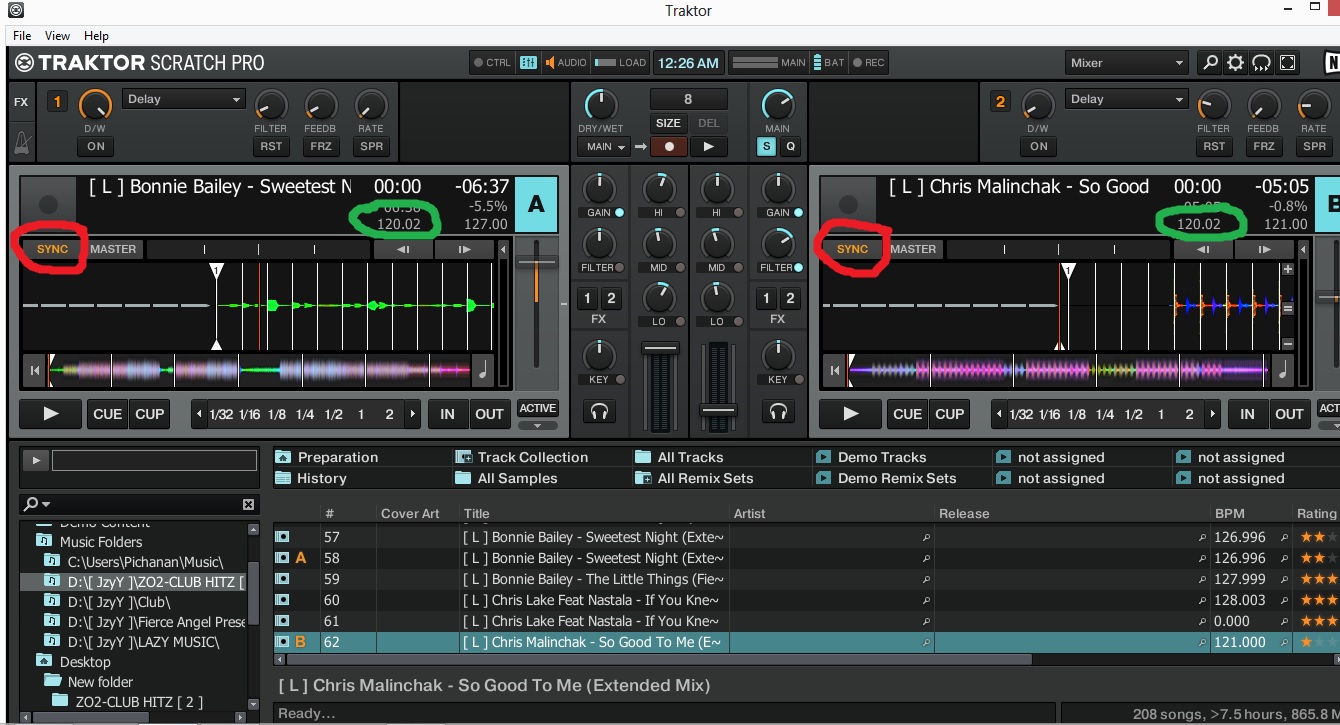This screenshot has width=1340, height=725.
Task: Click the audio indicator in header
Action: click(x=566, y=62)
